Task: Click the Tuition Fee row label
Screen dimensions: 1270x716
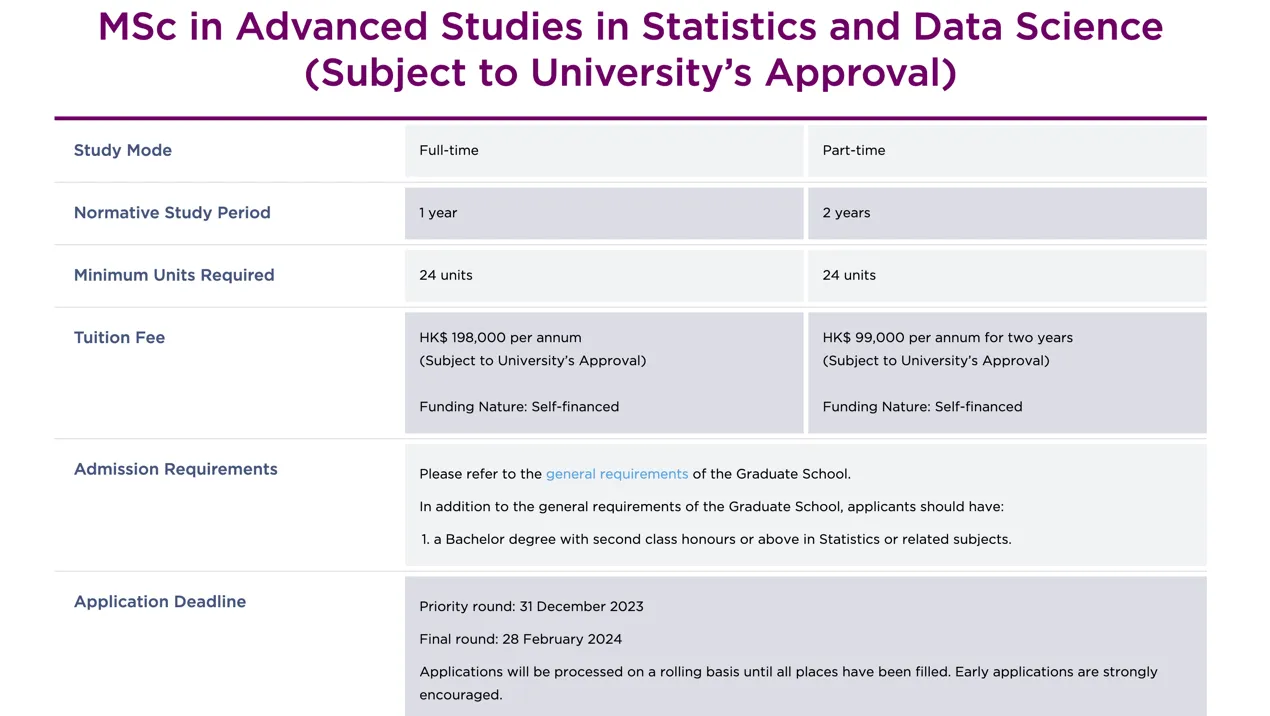Action: (119, 337)
